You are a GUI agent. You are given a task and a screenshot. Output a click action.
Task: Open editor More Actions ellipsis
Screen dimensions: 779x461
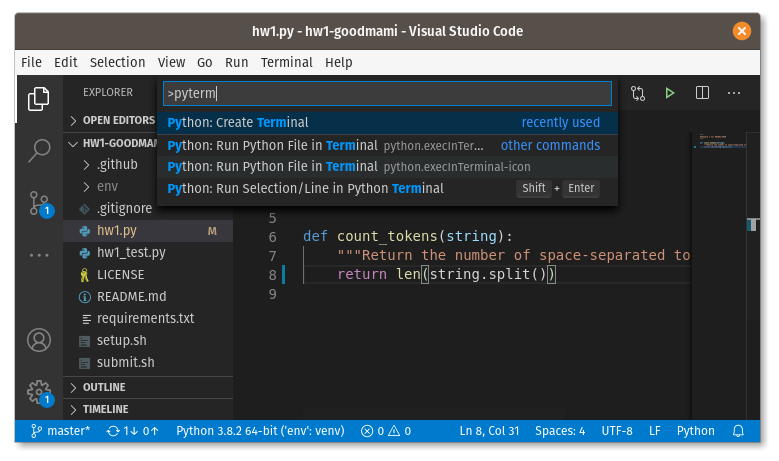pyautogui.click(x=734, y=93)
